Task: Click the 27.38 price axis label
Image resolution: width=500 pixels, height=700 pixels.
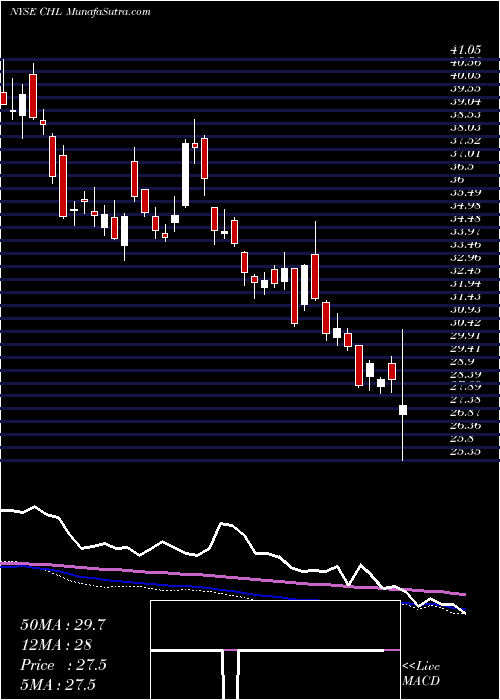Action: (x=464, y=400)
